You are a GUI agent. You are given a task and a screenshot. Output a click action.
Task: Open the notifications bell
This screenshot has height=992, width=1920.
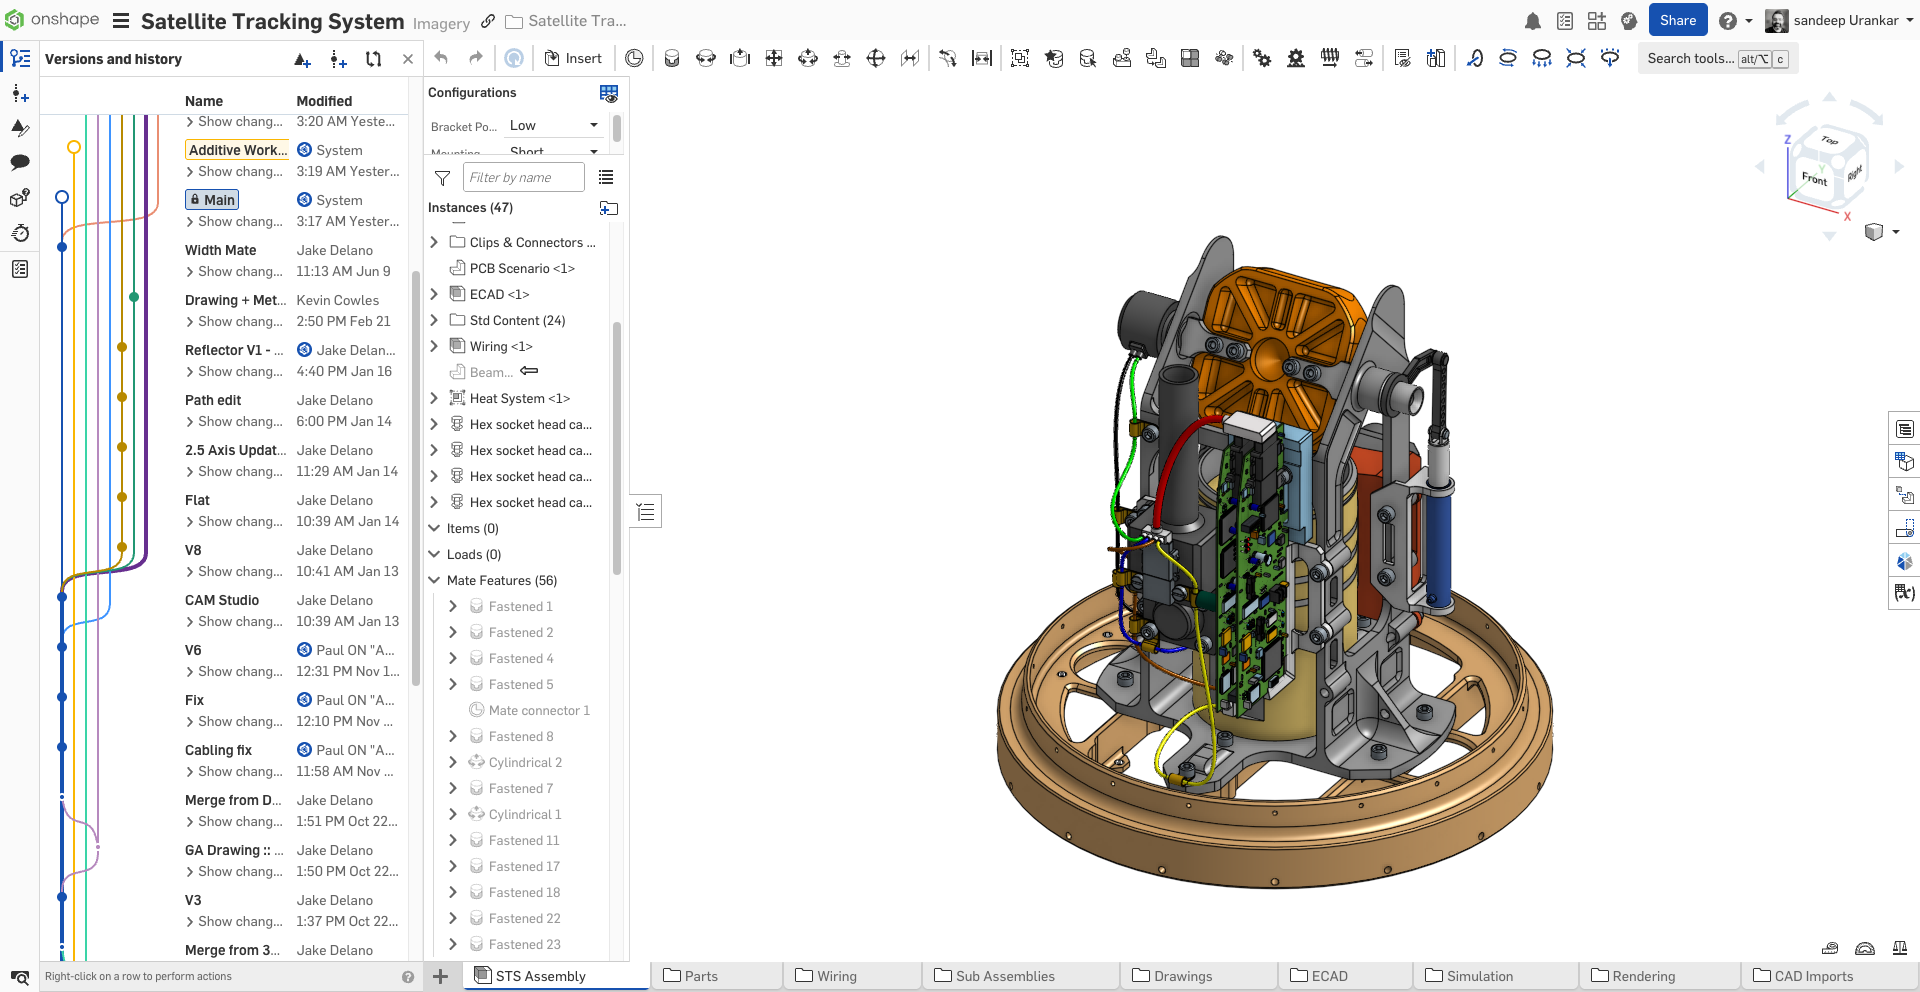tap(1532, 21)
